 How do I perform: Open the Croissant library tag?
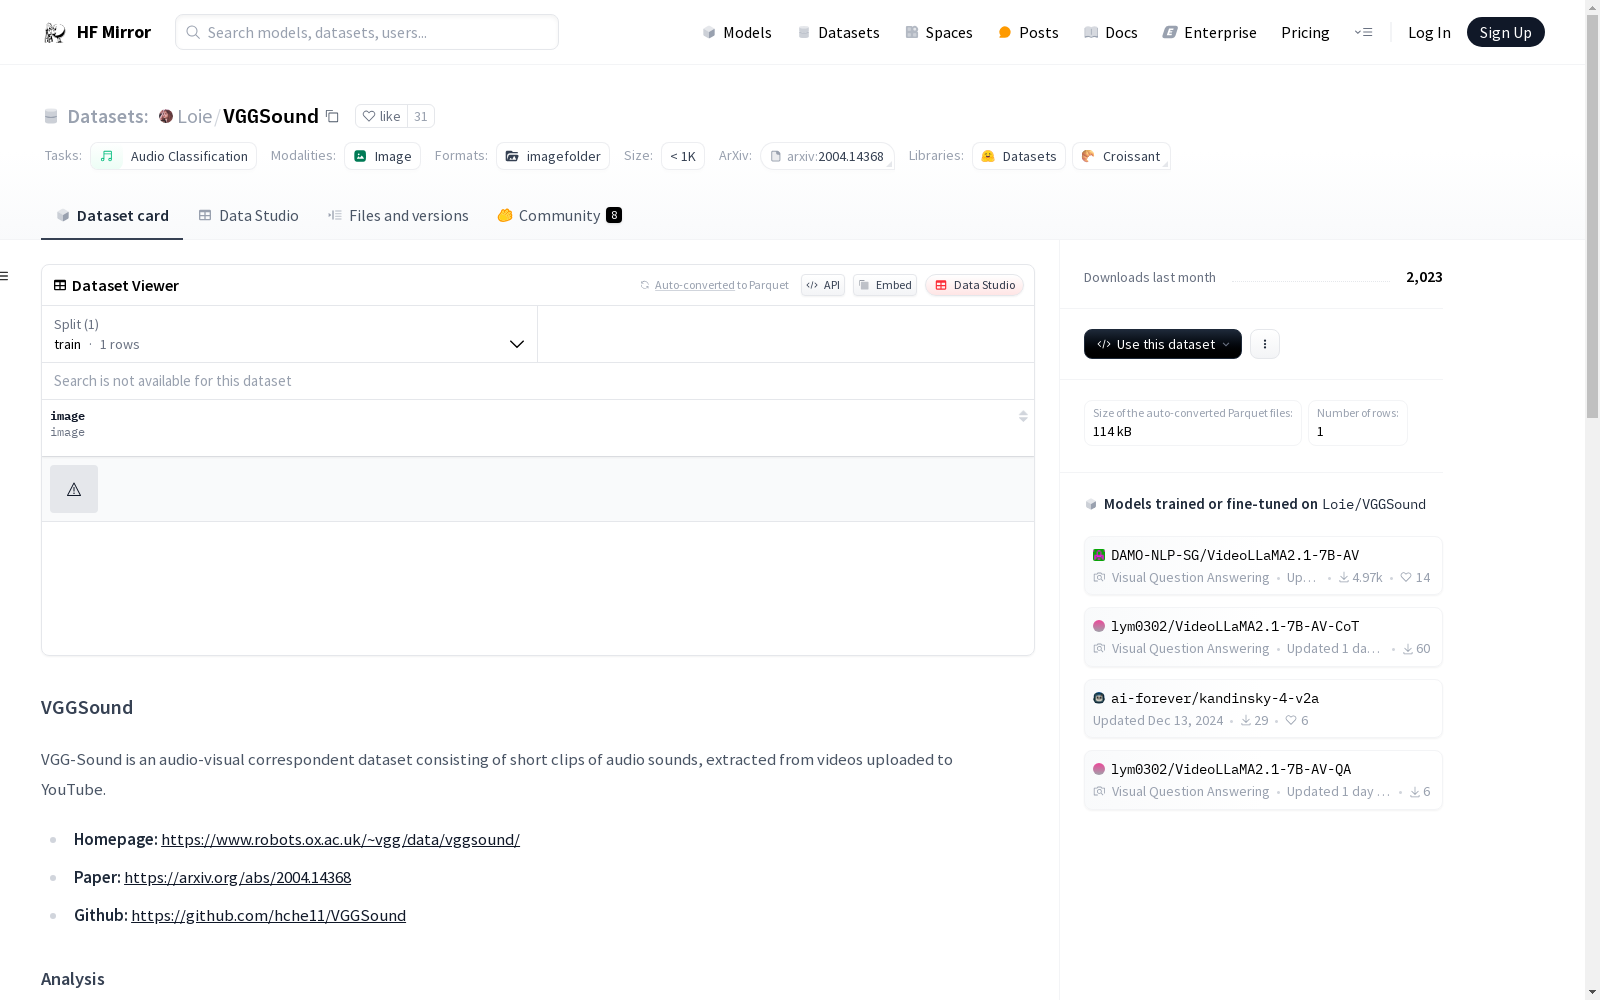coord(1121,156)
